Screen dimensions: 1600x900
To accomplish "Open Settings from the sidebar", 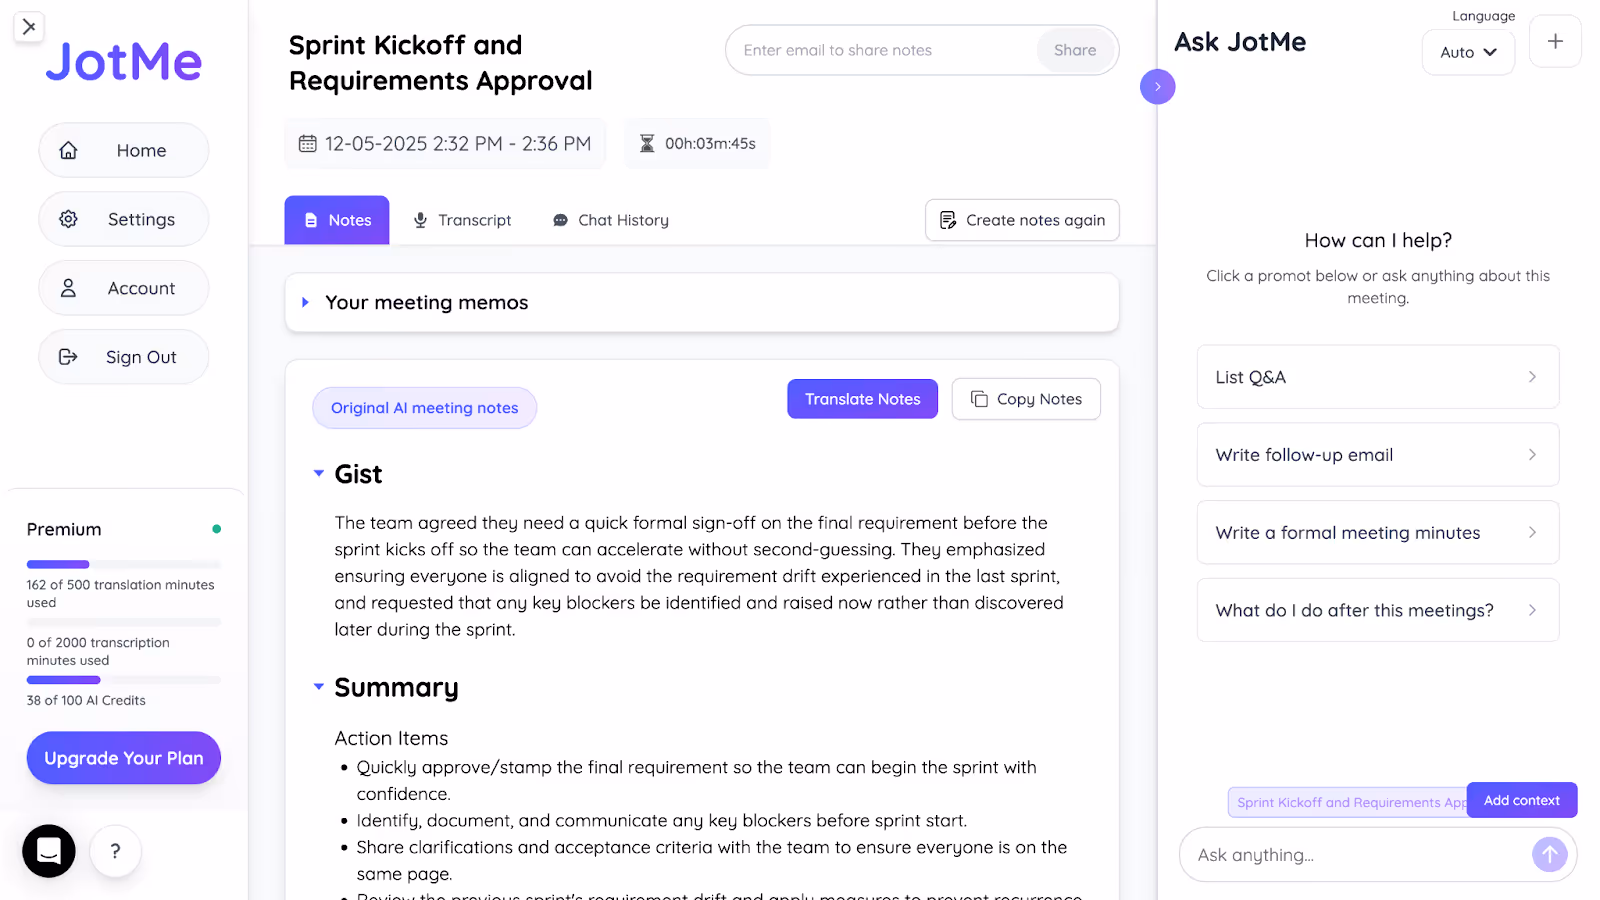I will [x=124, y=219].
